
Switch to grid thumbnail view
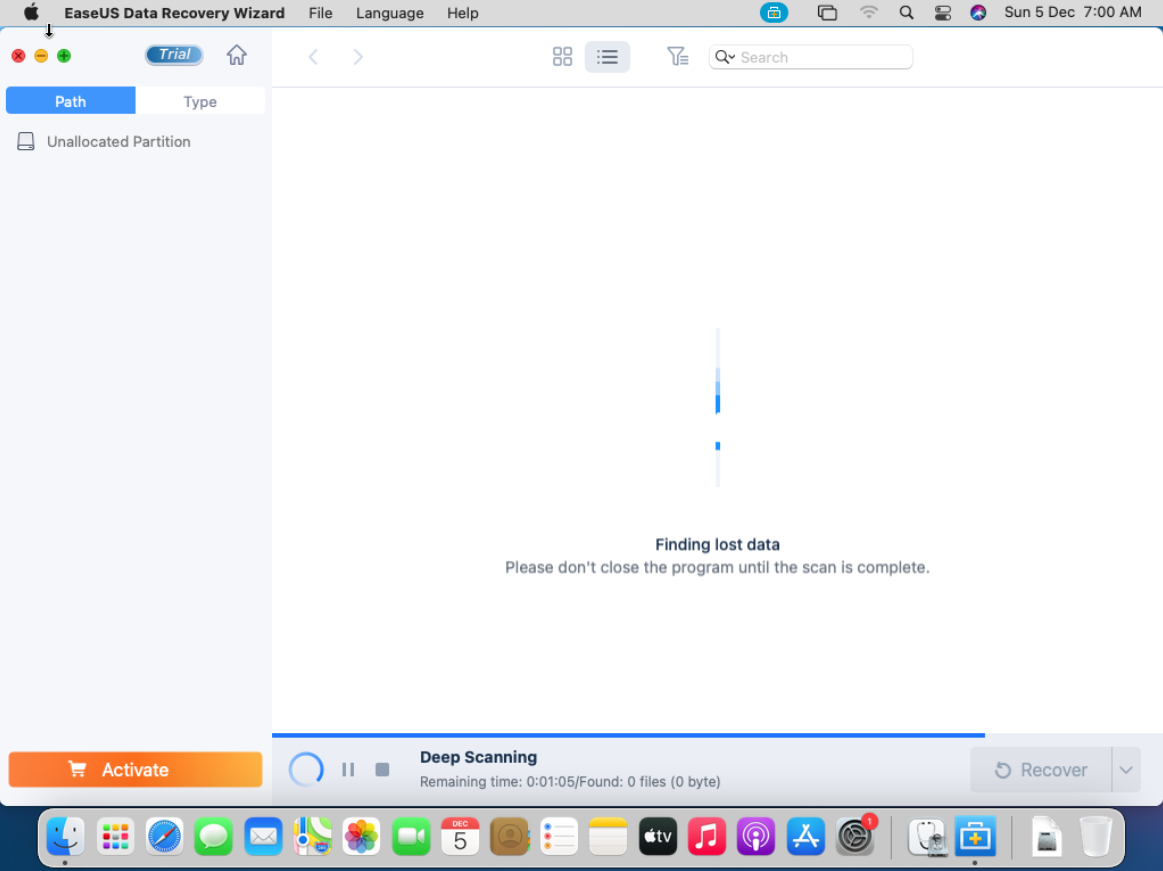[x=562, y=57]
